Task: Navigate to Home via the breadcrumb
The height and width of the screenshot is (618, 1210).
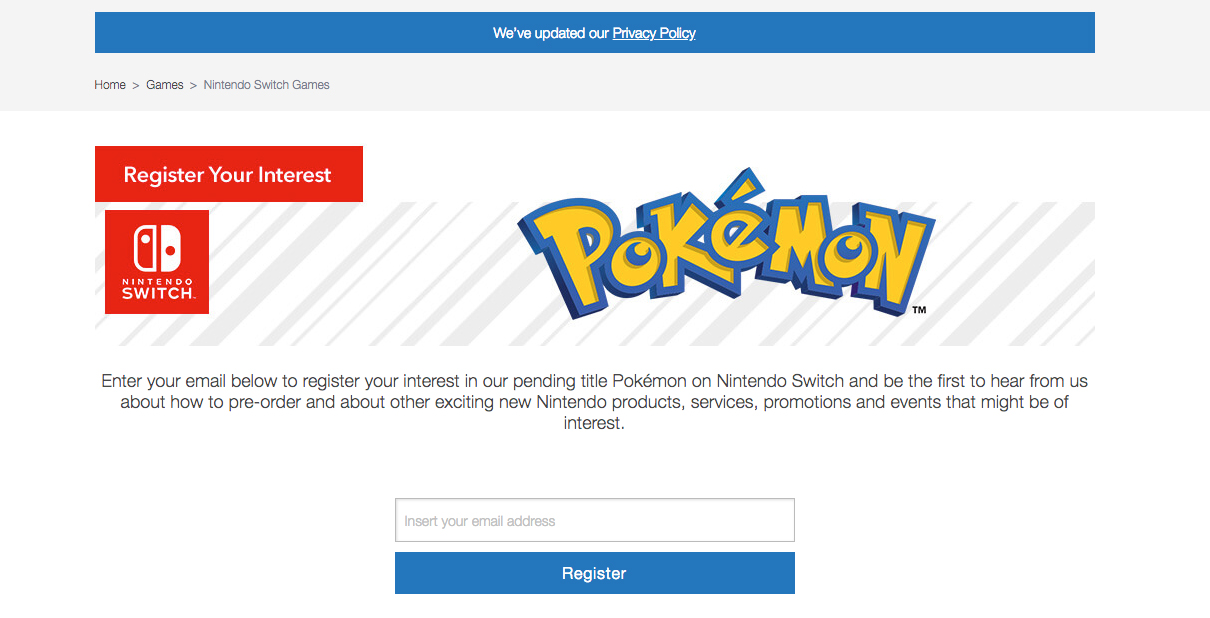Action: pyautogui.click(x=110, y=85)
